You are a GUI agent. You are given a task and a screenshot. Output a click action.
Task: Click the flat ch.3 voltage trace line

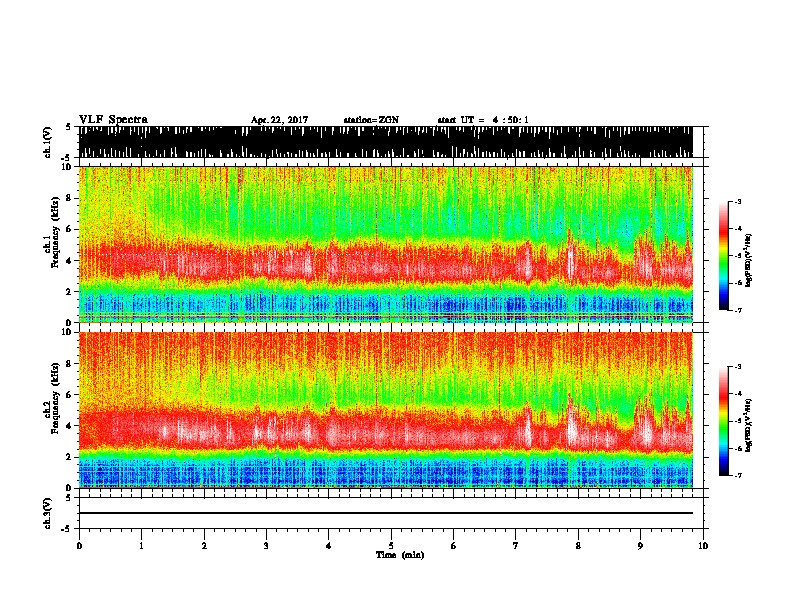[x=386, y=513]
